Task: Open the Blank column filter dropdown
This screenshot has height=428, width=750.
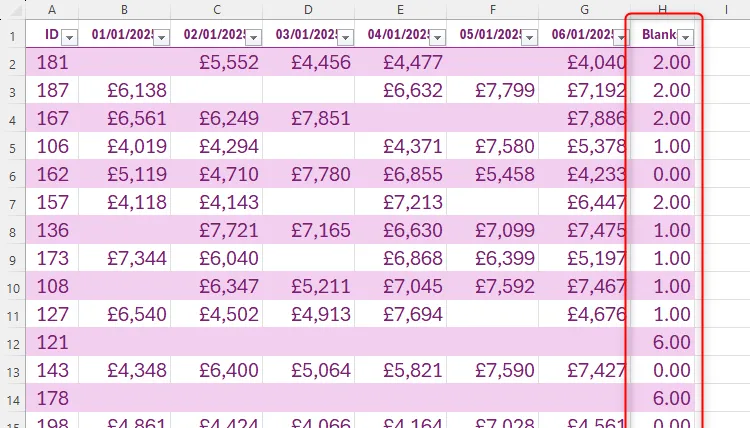Action: pyautogui.click(x=685, y=38)
